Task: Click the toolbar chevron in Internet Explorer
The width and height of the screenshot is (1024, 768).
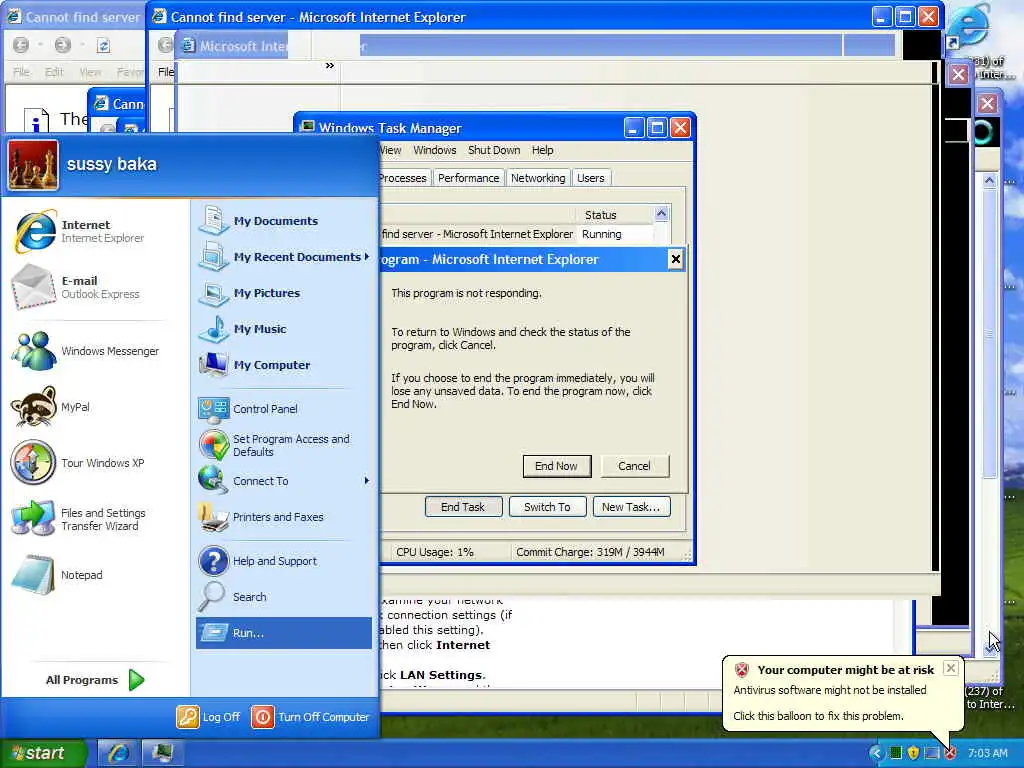Action: [x=330, y=65]
